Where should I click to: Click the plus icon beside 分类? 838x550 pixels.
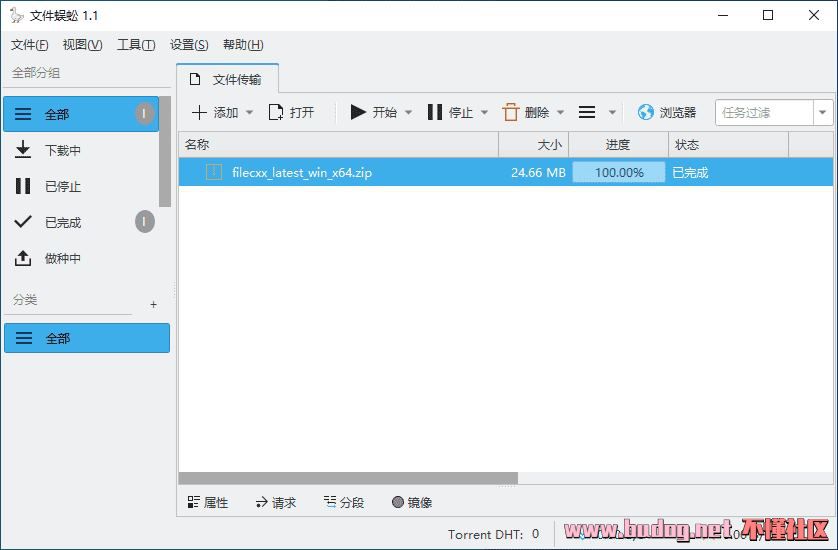coord(153,304)
